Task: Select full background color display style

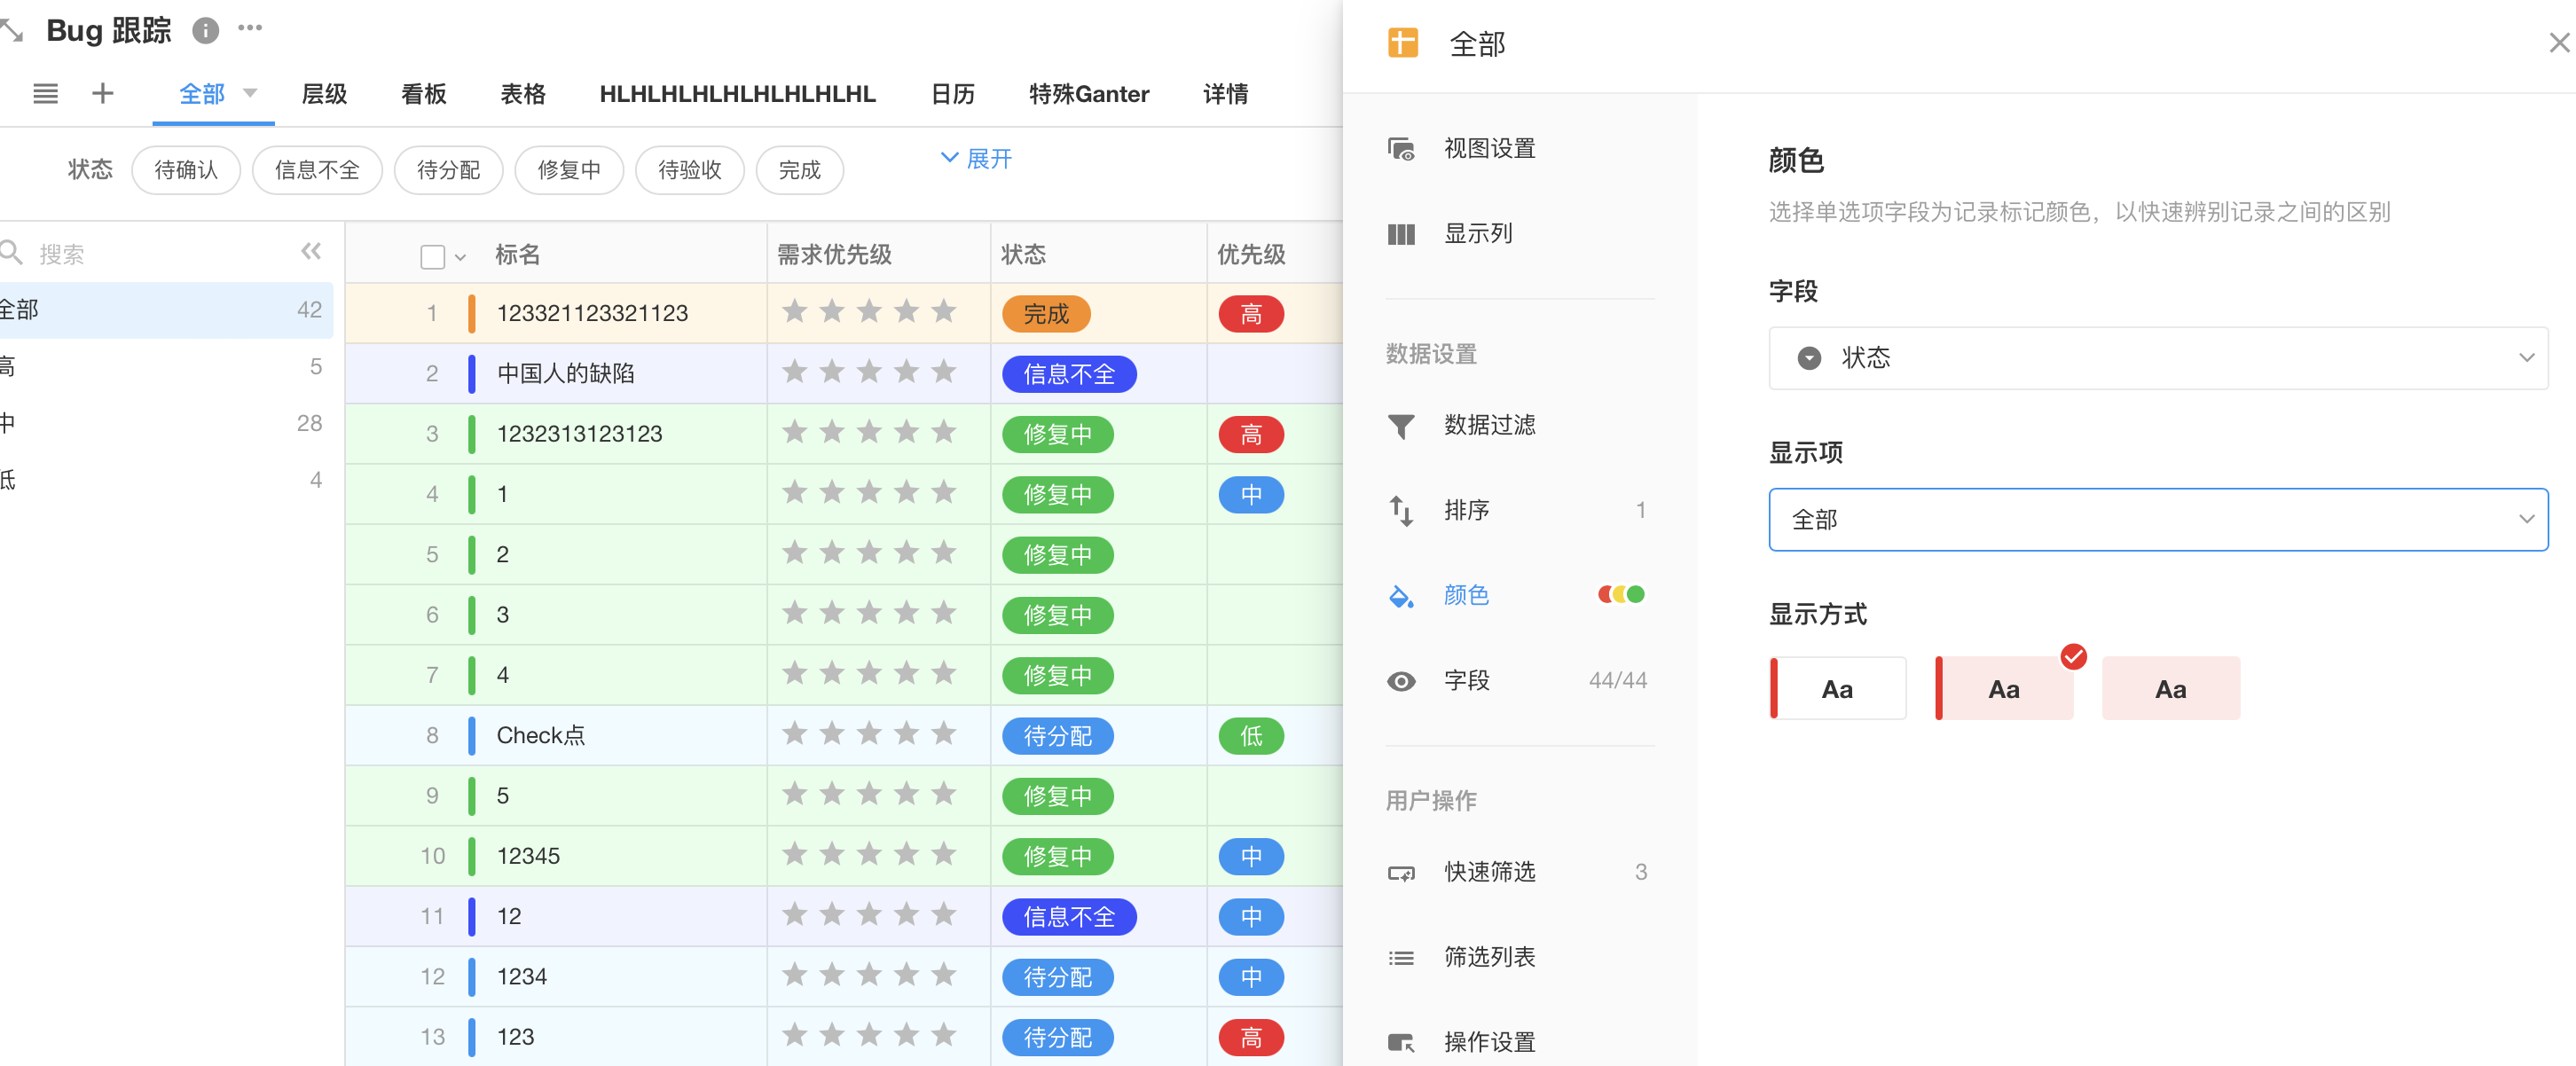Action: pyautogui.click(x=2170, y=689)
